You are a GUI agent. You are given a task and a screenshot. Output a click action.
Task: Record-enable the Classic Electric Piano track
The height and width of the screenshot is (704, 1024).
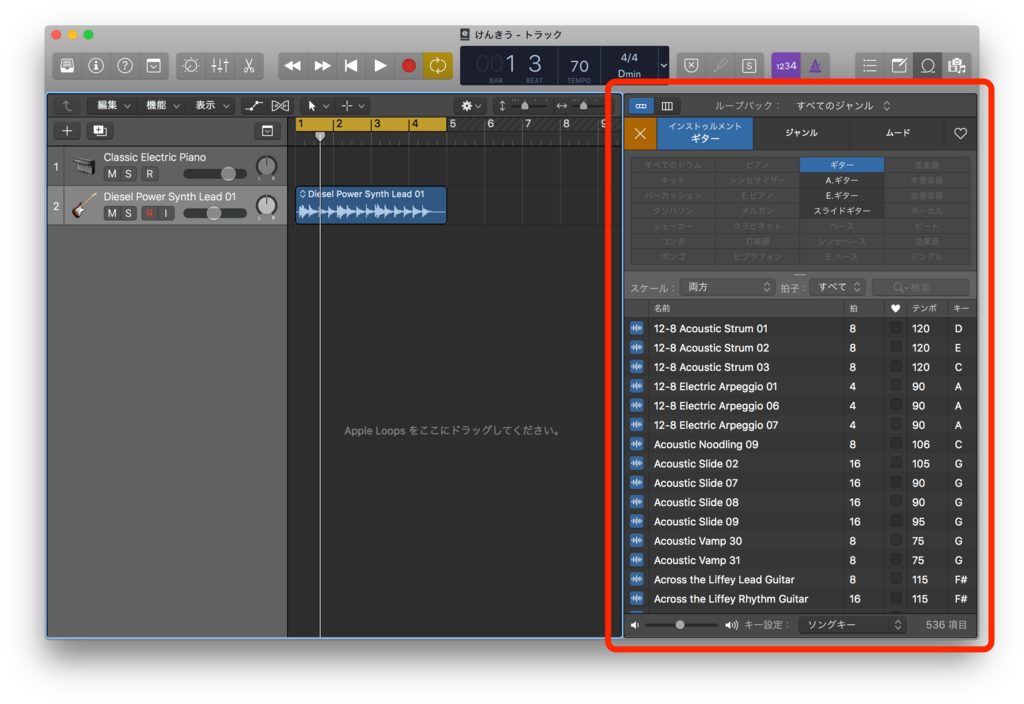point(150,174)
